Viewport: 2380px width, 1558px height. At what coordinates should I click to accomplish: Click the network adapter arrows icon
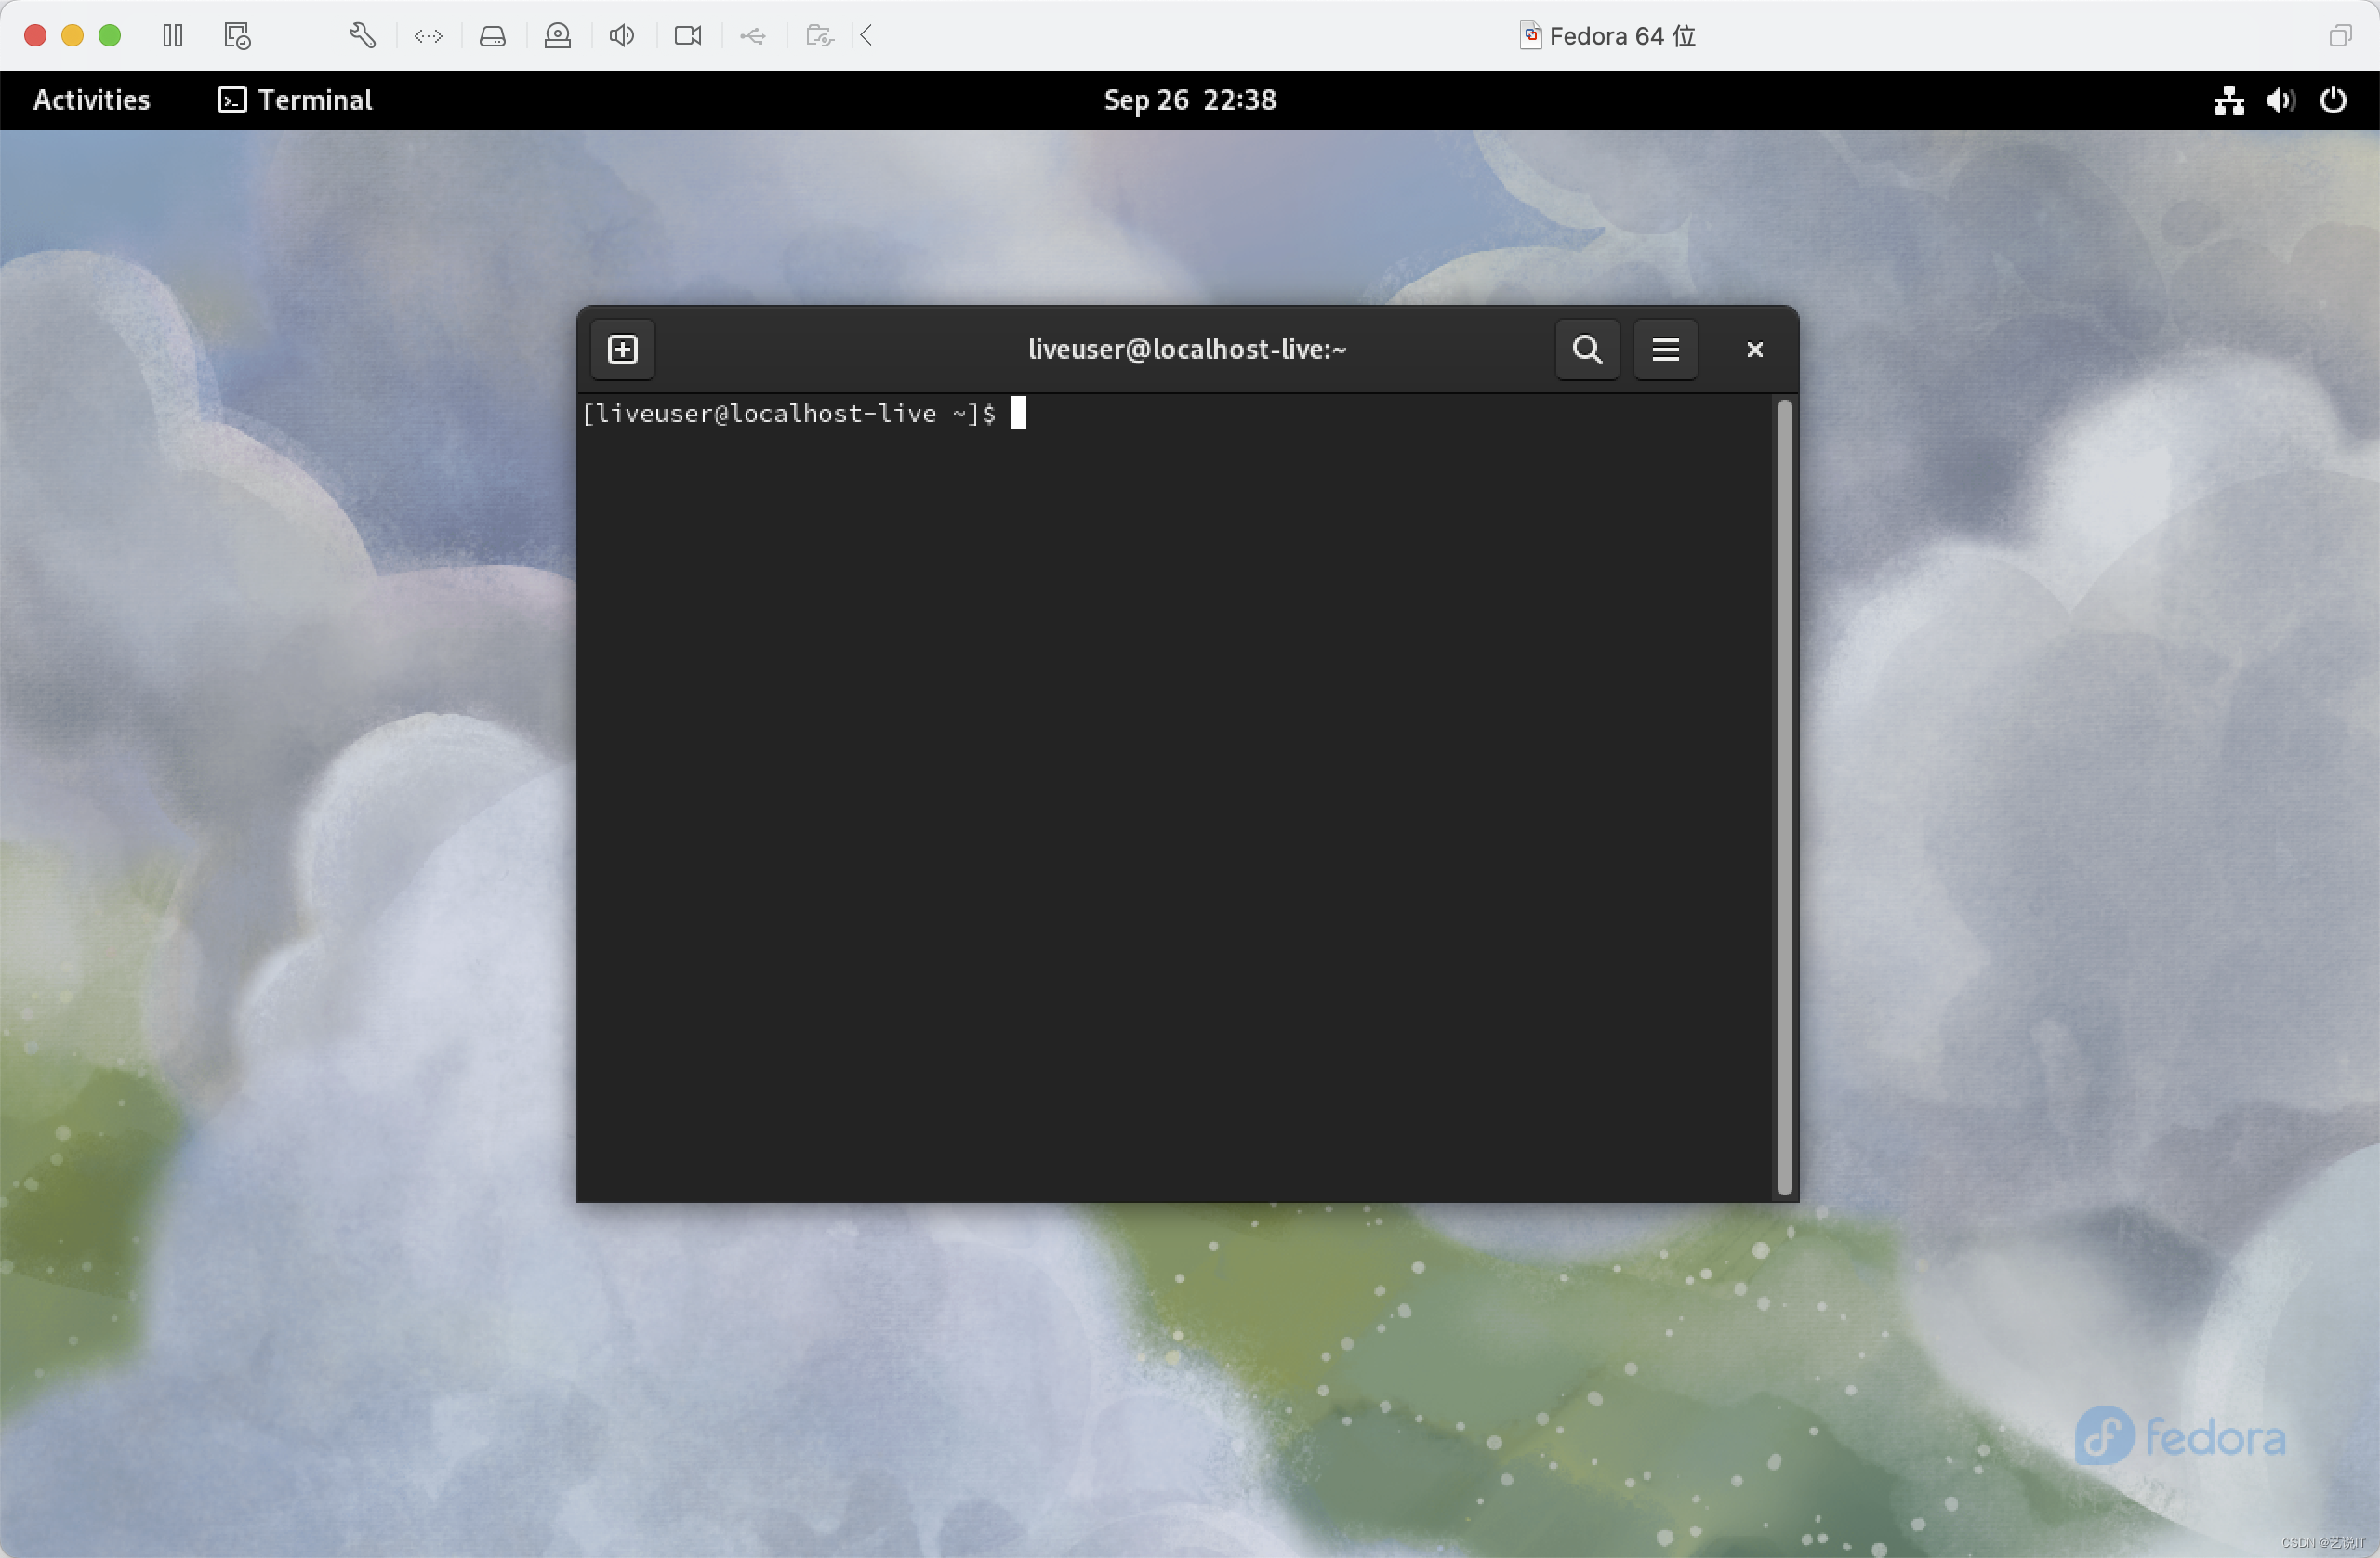pos(428,36)
